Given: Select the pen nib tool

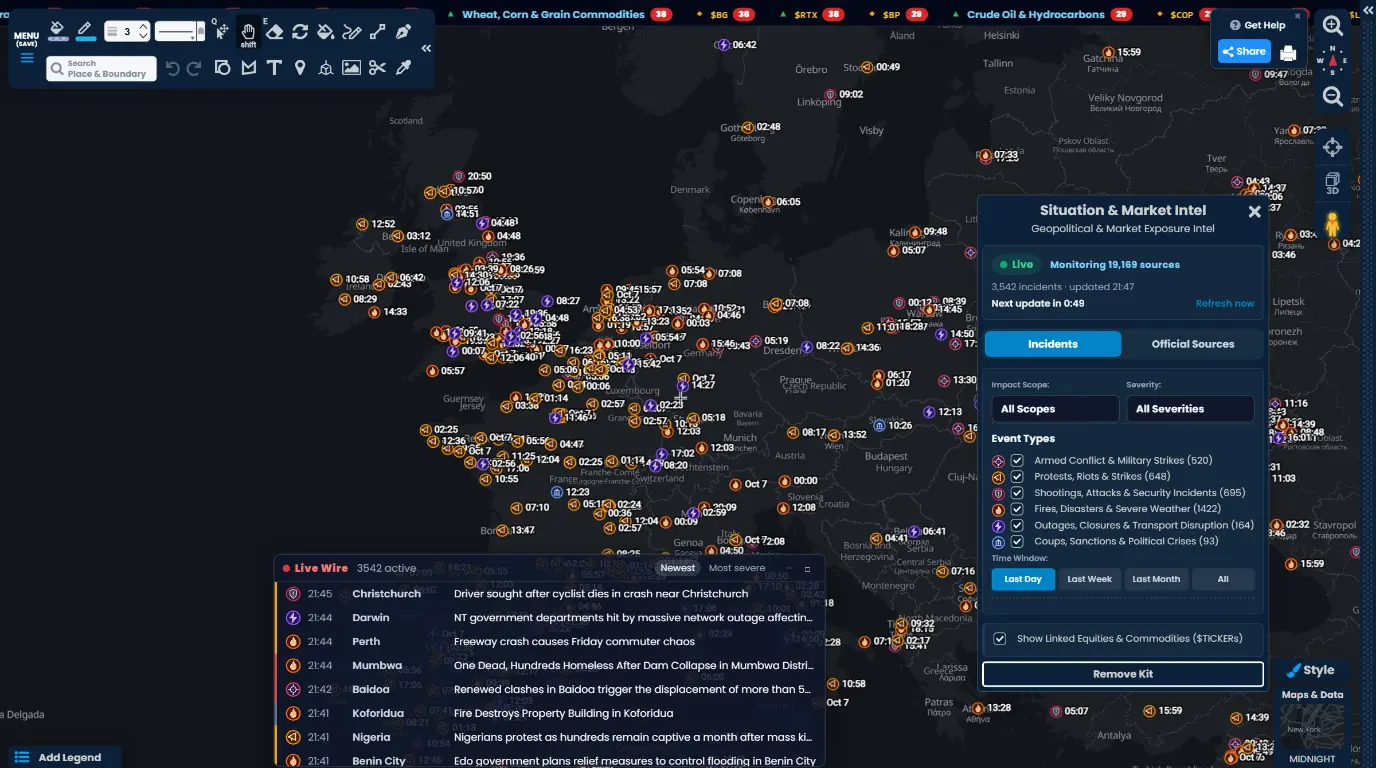Looking at the screenshot, I should pyautogui.click(x=403, y=32).
